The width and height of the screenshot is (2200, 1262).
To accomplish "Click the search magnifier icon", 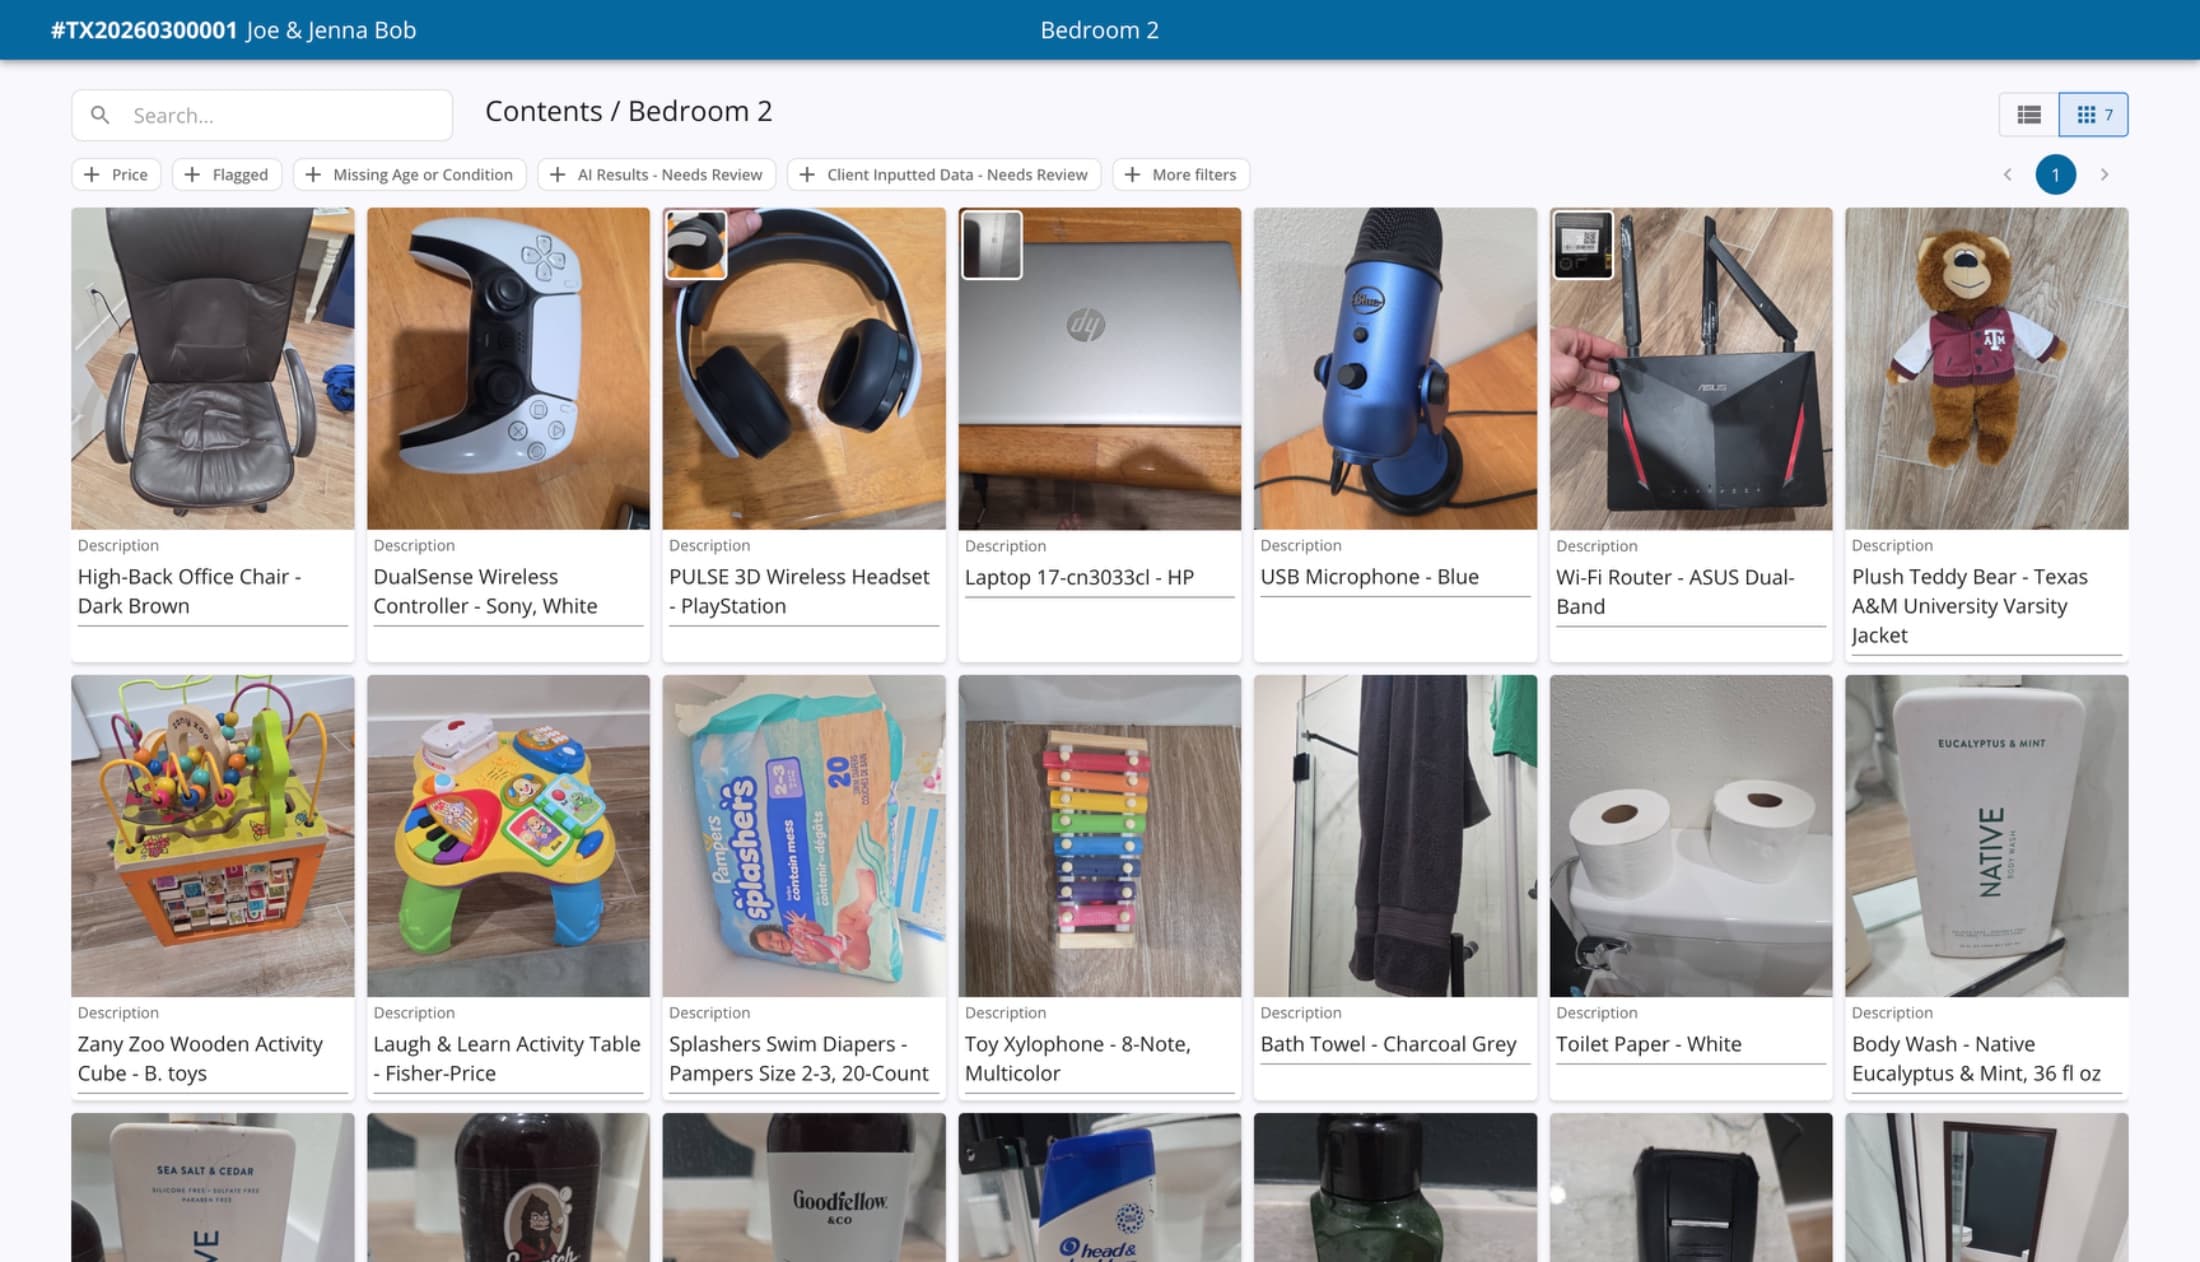I will tap(100, 115).
